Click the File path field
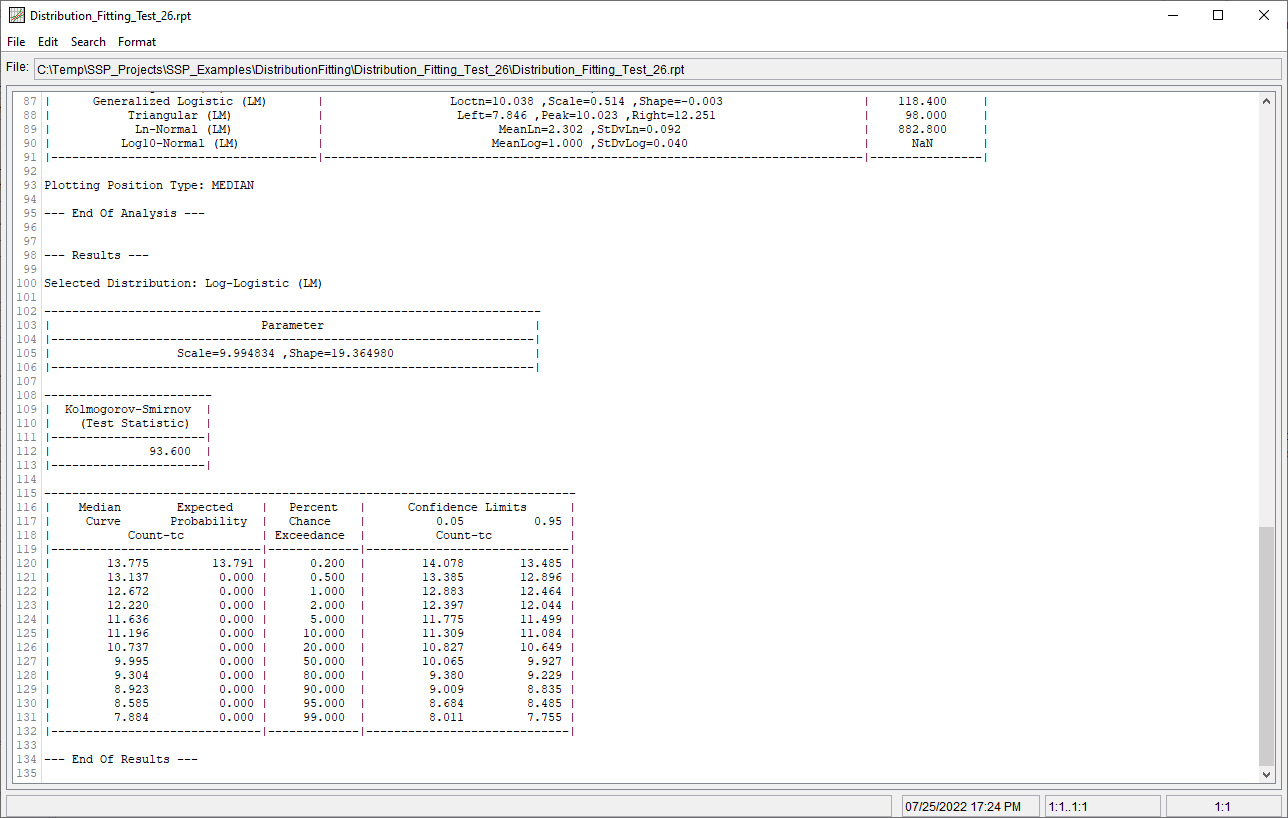Image resolution: width=1288 pixels, height=818 pixels. coord(656,69)
